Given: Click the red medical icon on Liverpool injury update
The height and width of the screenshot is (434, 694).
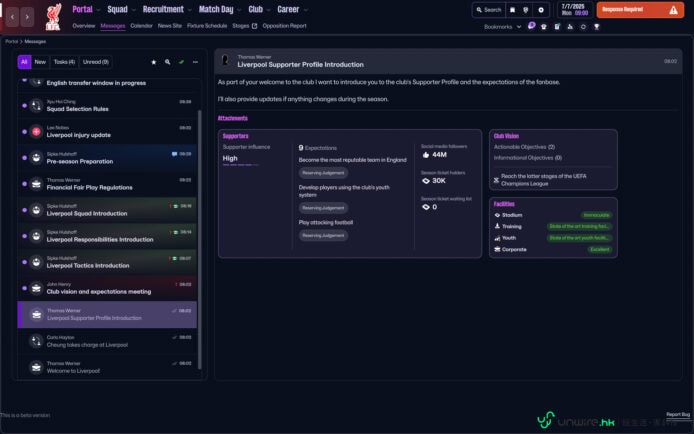Looking at the screenshot, I should tap(36, 131).
